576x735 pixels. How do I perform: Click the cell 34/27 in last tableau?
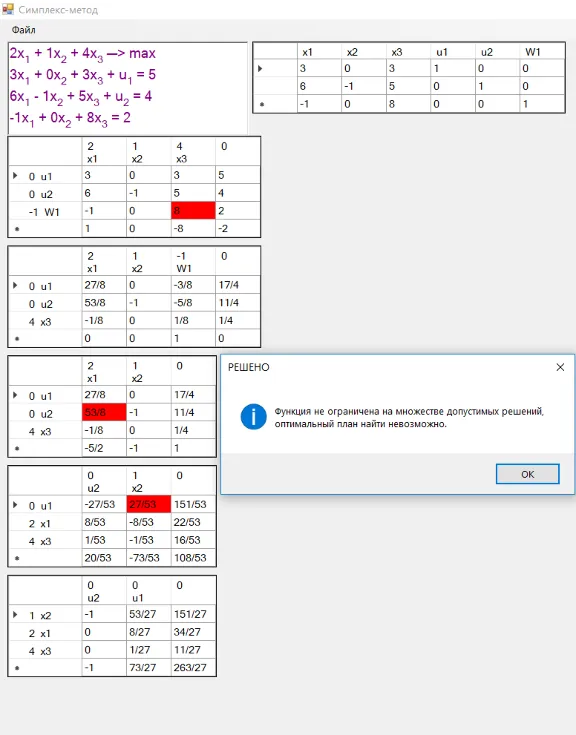click(193, 632)
